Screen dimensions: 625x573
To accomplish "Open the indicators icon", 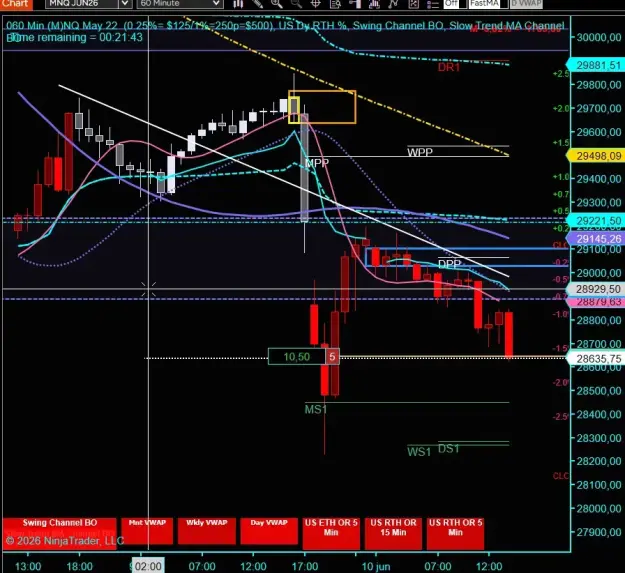I will [x=374, y=4].
